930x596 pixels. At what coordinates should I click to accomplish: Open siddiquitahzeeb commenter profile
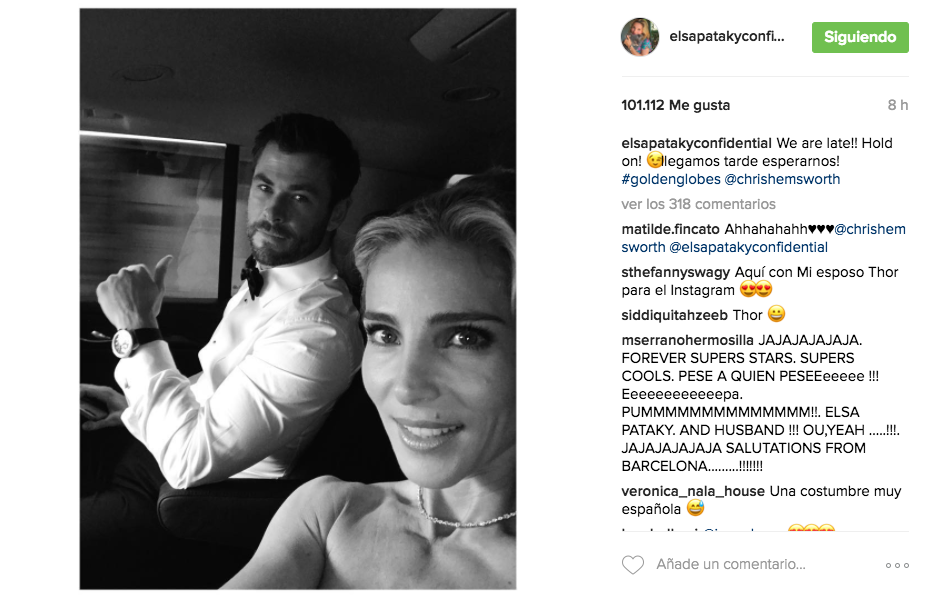[674, 315]
